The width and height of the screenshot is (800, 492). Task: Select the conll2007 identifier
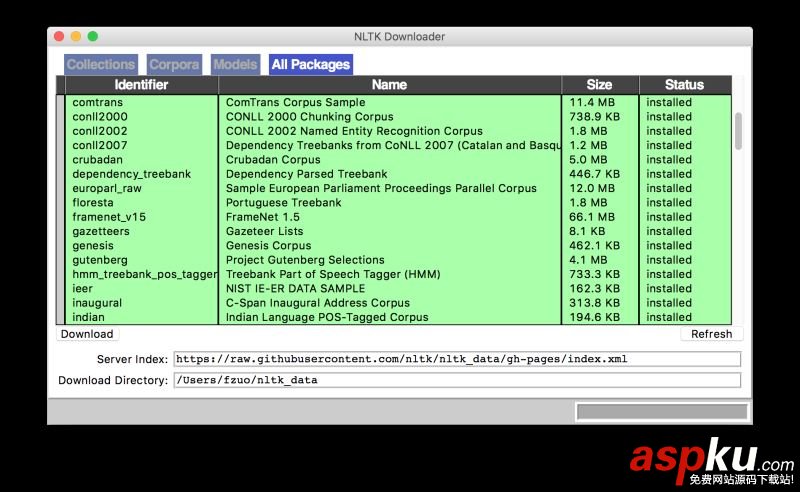(100, 145)
